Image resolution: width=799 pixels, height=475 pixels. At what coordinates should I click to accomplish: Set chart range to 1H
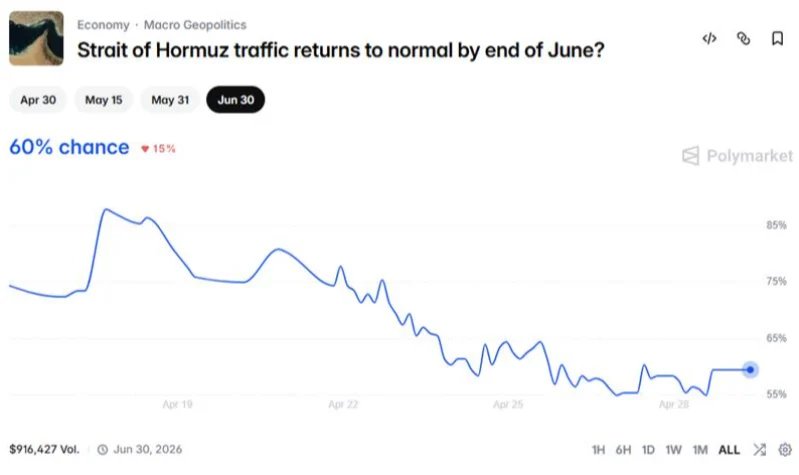tap(598, 450)
